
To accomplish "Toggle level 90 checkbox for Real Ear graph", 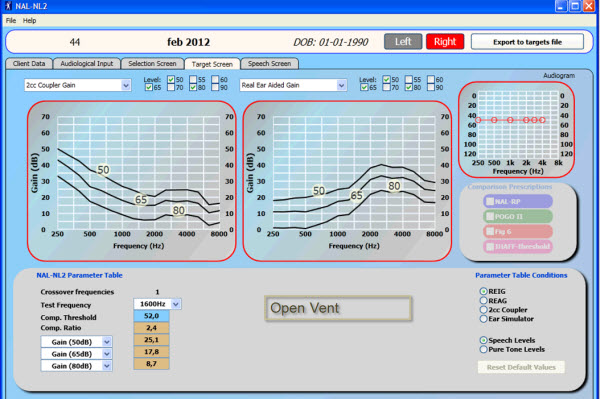I will [431, 88].
